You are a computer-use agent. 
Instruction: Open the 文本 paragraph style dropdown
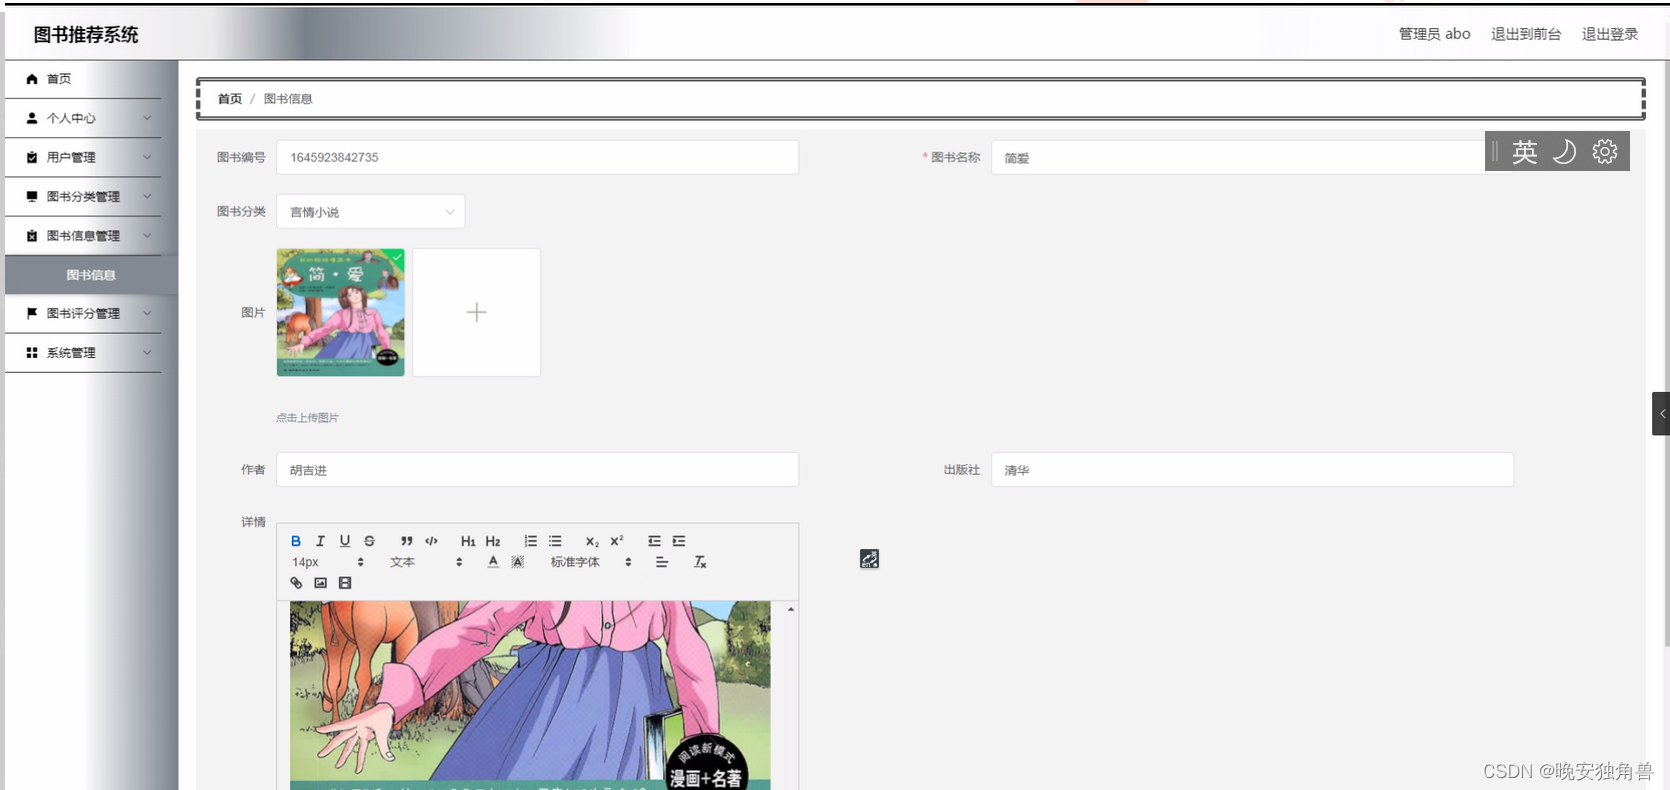click(426, 562)
